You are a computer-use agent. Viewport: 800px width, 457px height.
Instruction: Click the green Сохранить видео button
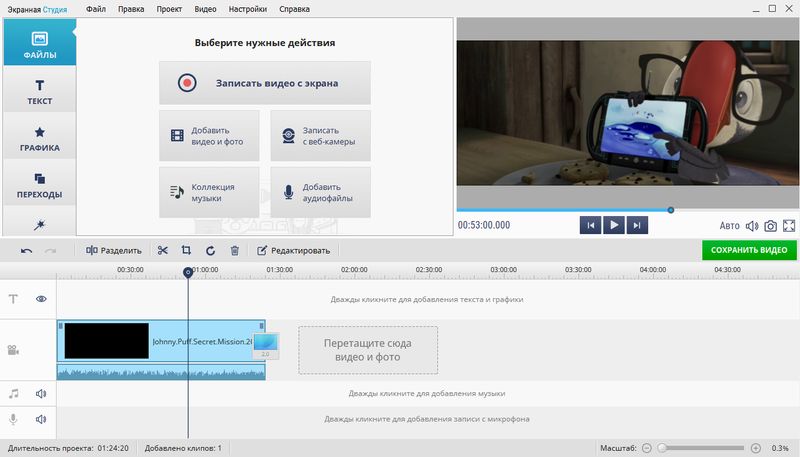coord(749,250)
